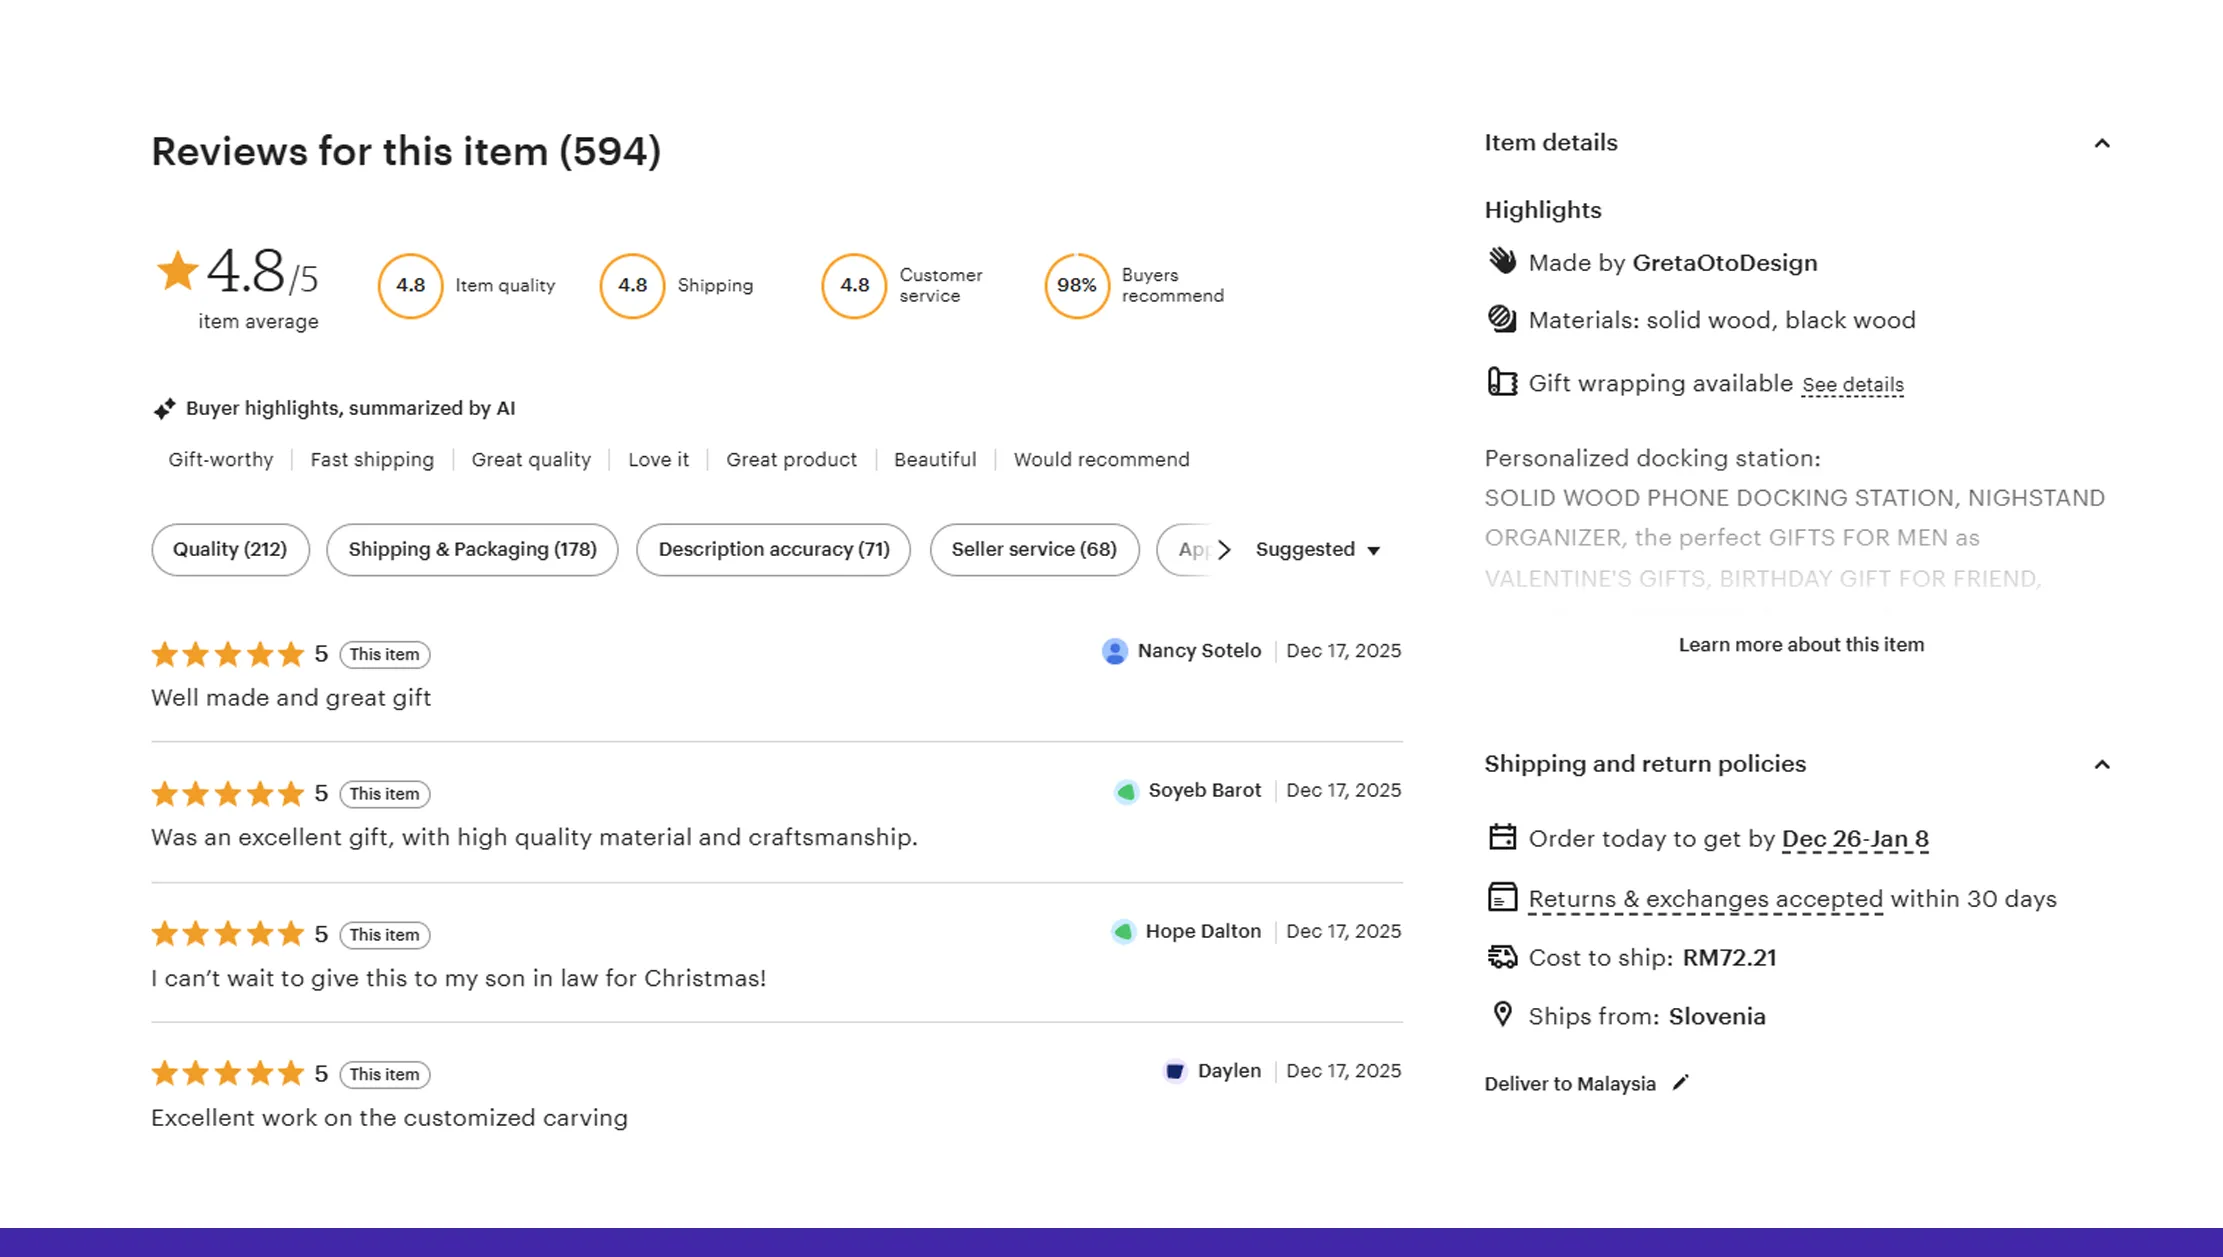
Task: Click the arrow to reveal more filter chips
Action: pos(1224,549)
